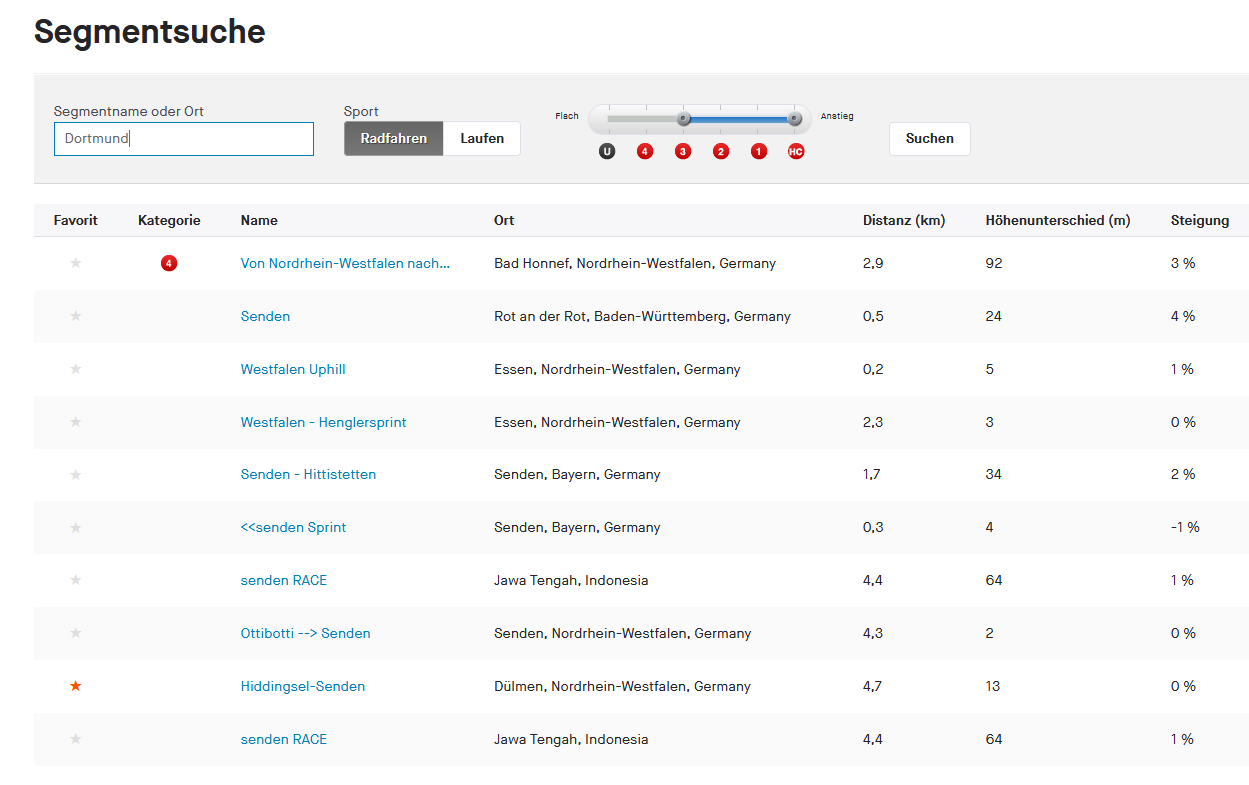Click the black U uncategorized climb icon

607,152
